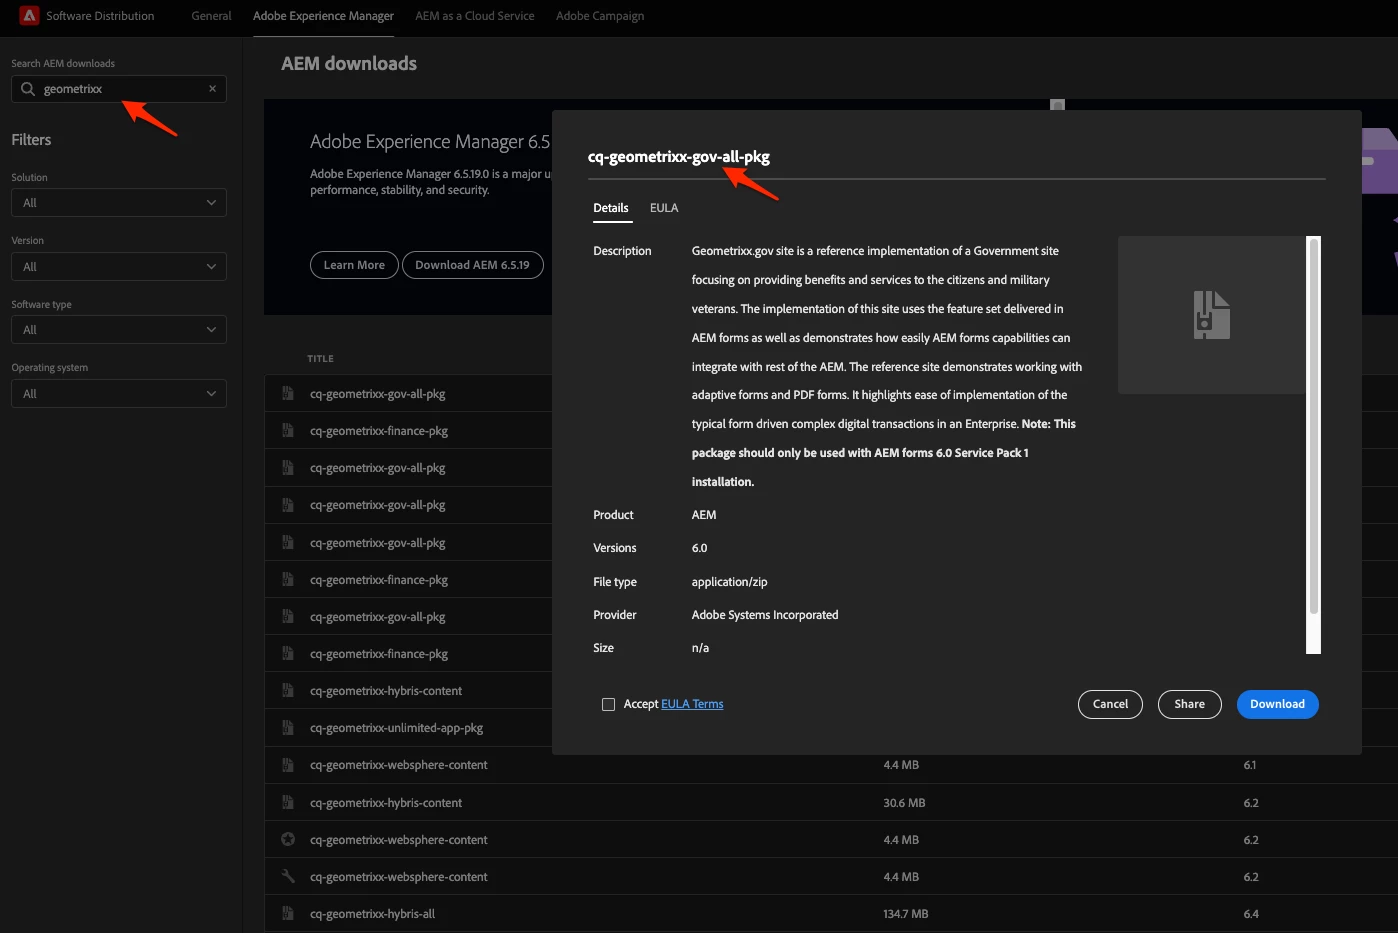Click the package icon for the websphere-content 6.1 row
This screenshot has height=933, width=1398.
click(288, 765)
